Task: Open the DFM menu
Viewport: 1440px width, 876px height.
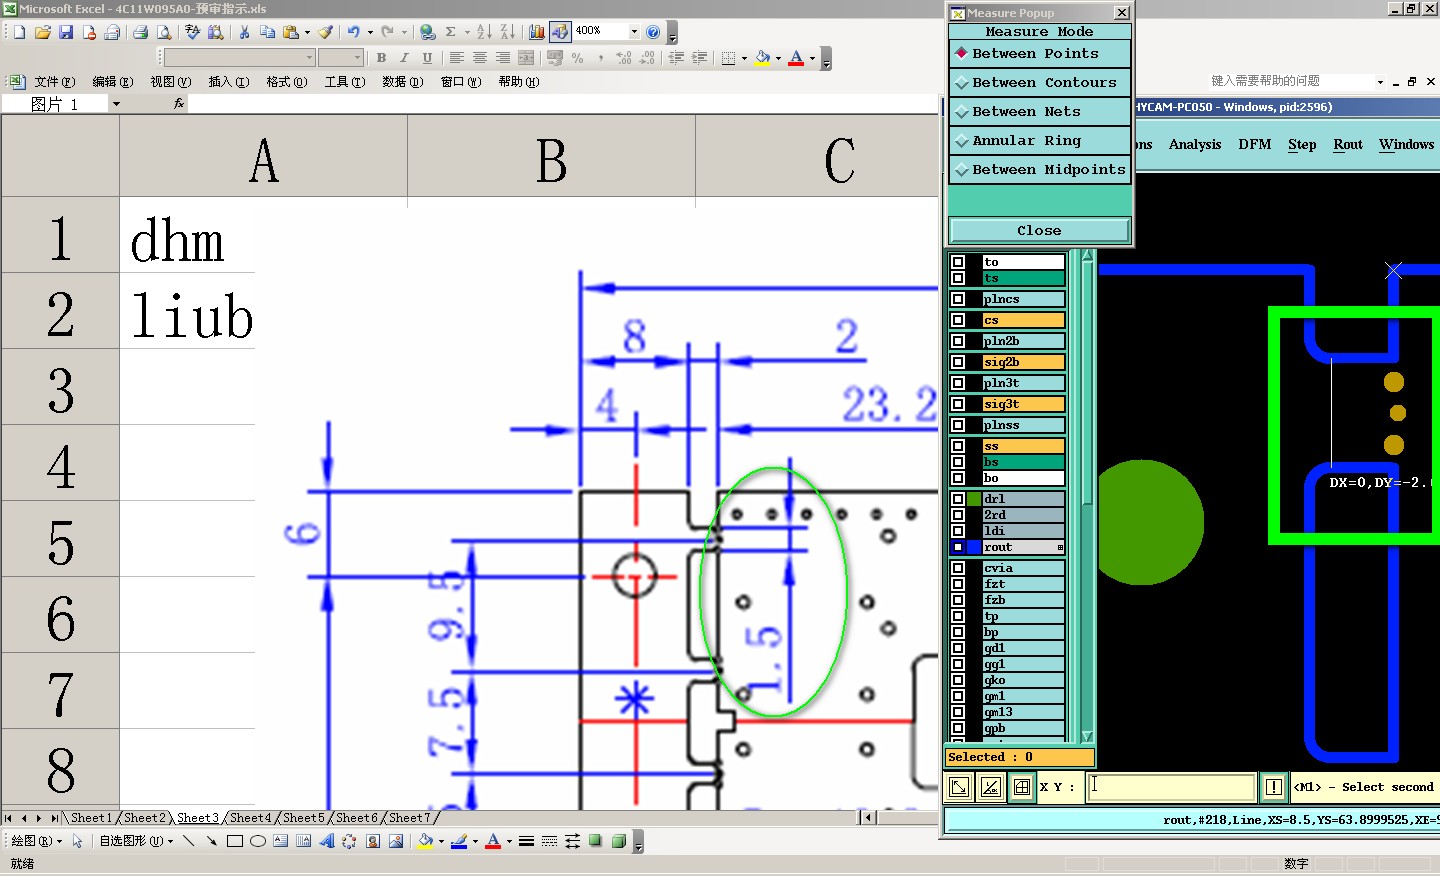Action: [x=1254, y=144]
